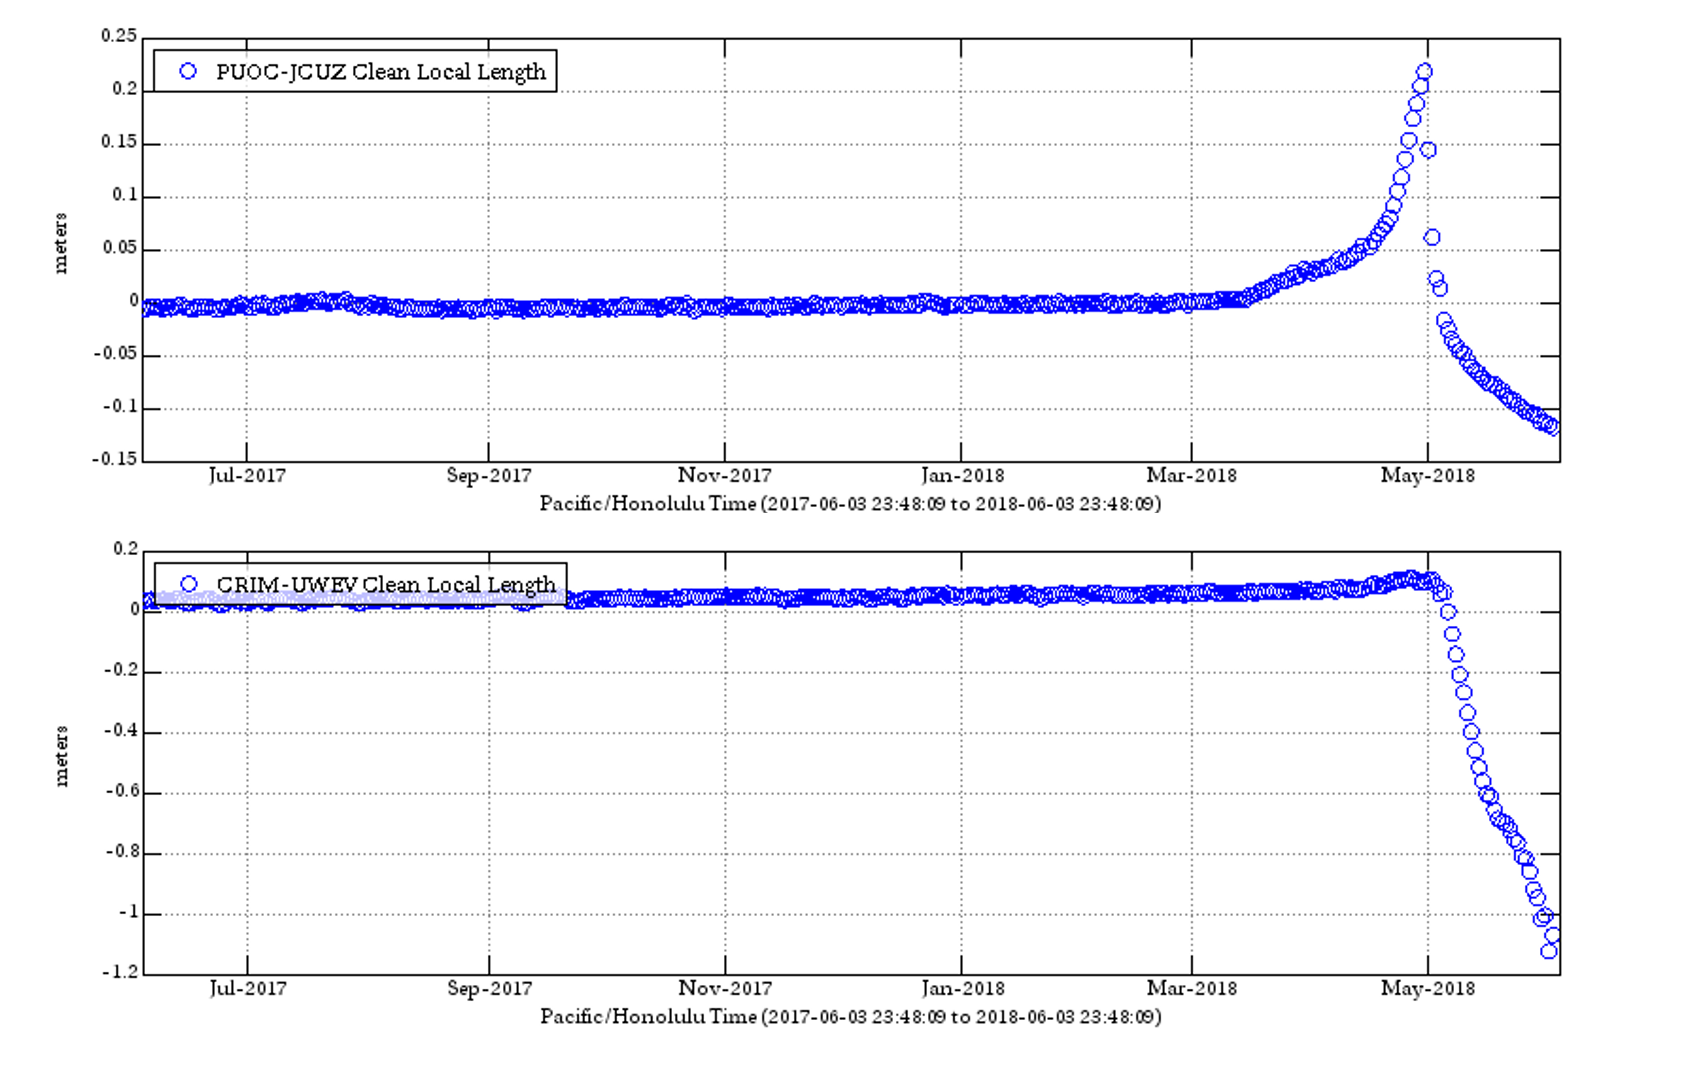Click the May-2018 tick label on bottom plot

pos(1427,989)
